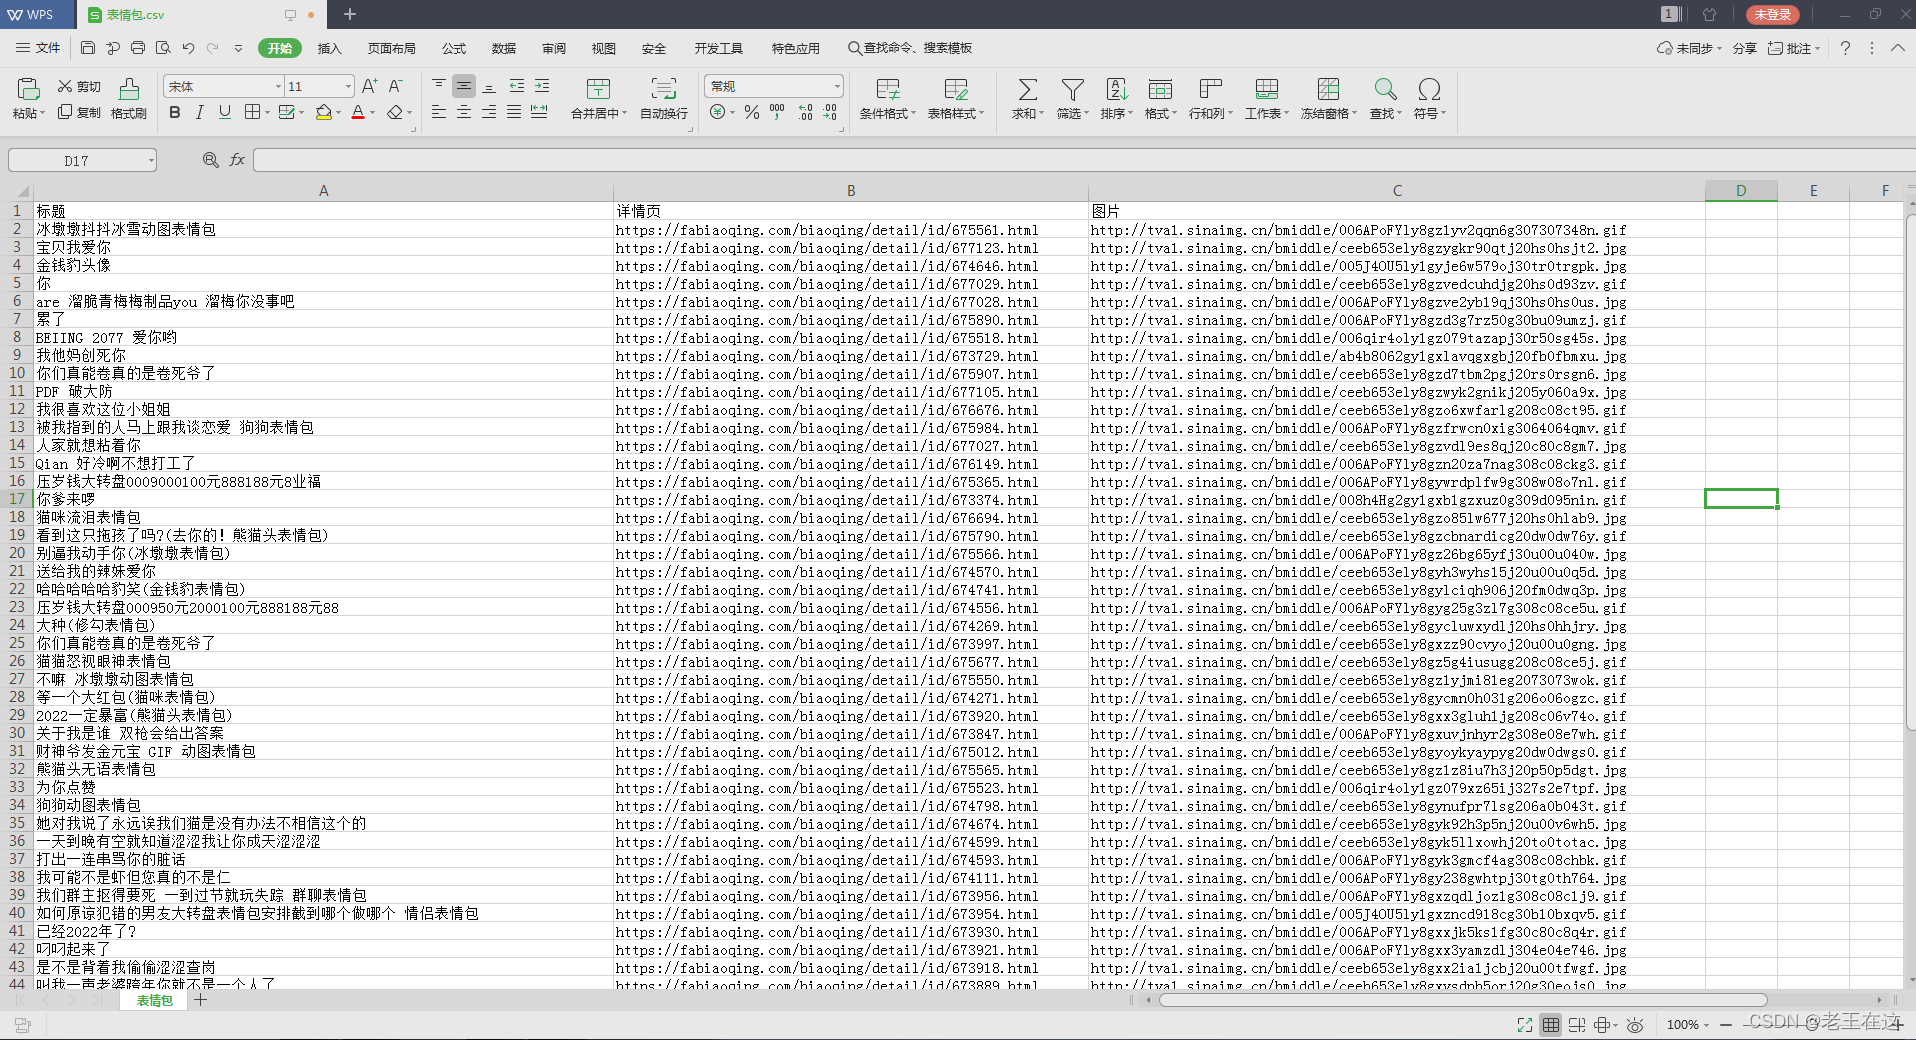1916x1040 pixels.
Task: Apply percent style to the cell
Action: pos(752,113)
